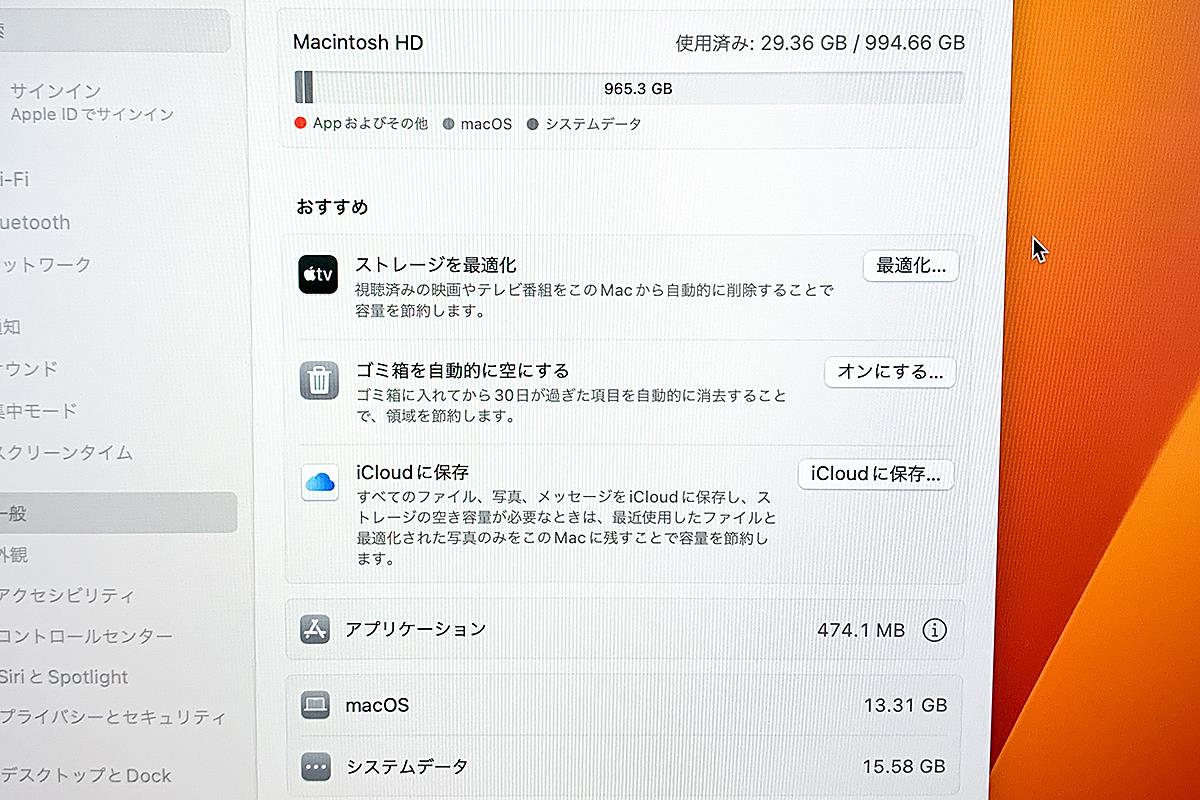Image resolution: width=1200 pixels, height=800 pixels.
Task: Select 一般 in the sidebar
Action: click(118, 512)
